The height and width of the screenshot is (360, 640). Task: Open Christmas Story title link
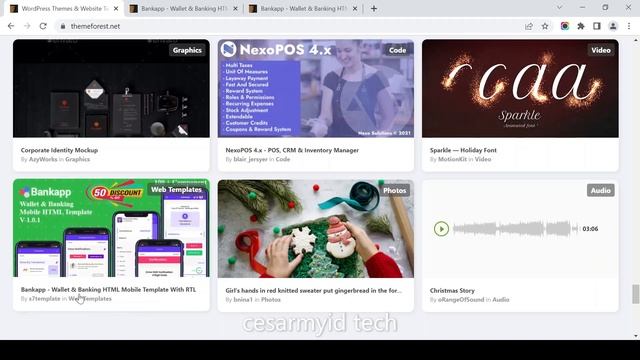(x=452, y=291)
